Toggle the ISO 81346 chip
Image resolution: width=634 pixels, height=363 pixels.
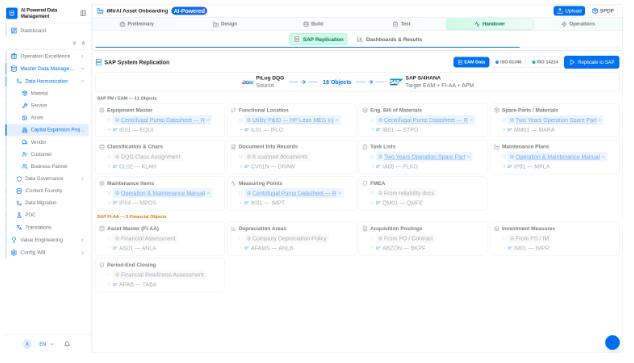tap(509, 62)
